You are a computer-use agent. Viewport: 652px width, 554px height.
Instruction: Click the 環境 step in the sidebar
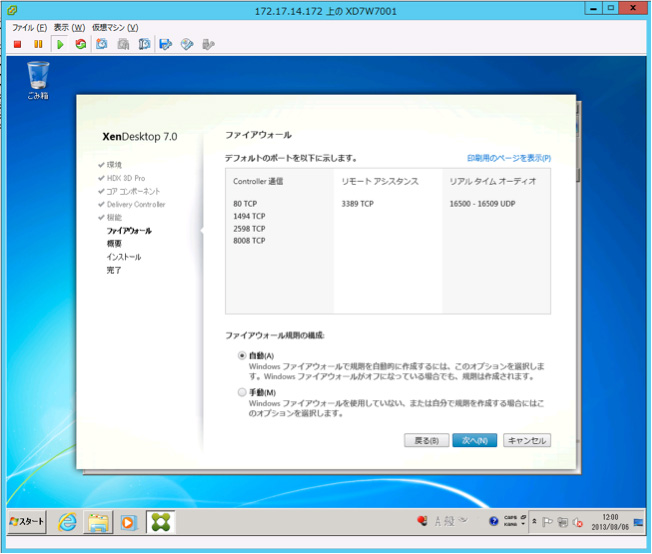[x=114, y=165]
